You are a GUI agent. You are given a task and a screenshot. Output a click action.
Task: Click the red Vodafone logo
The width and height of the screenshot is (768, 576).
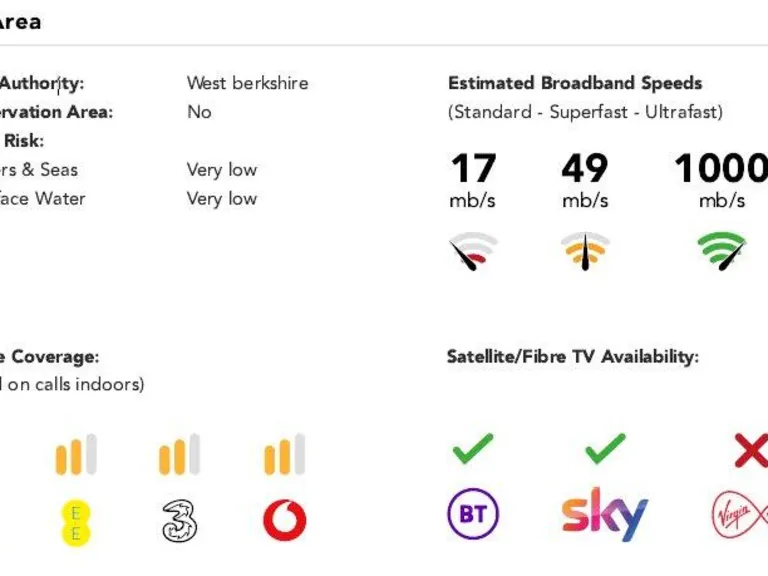(x=284, y=521)
